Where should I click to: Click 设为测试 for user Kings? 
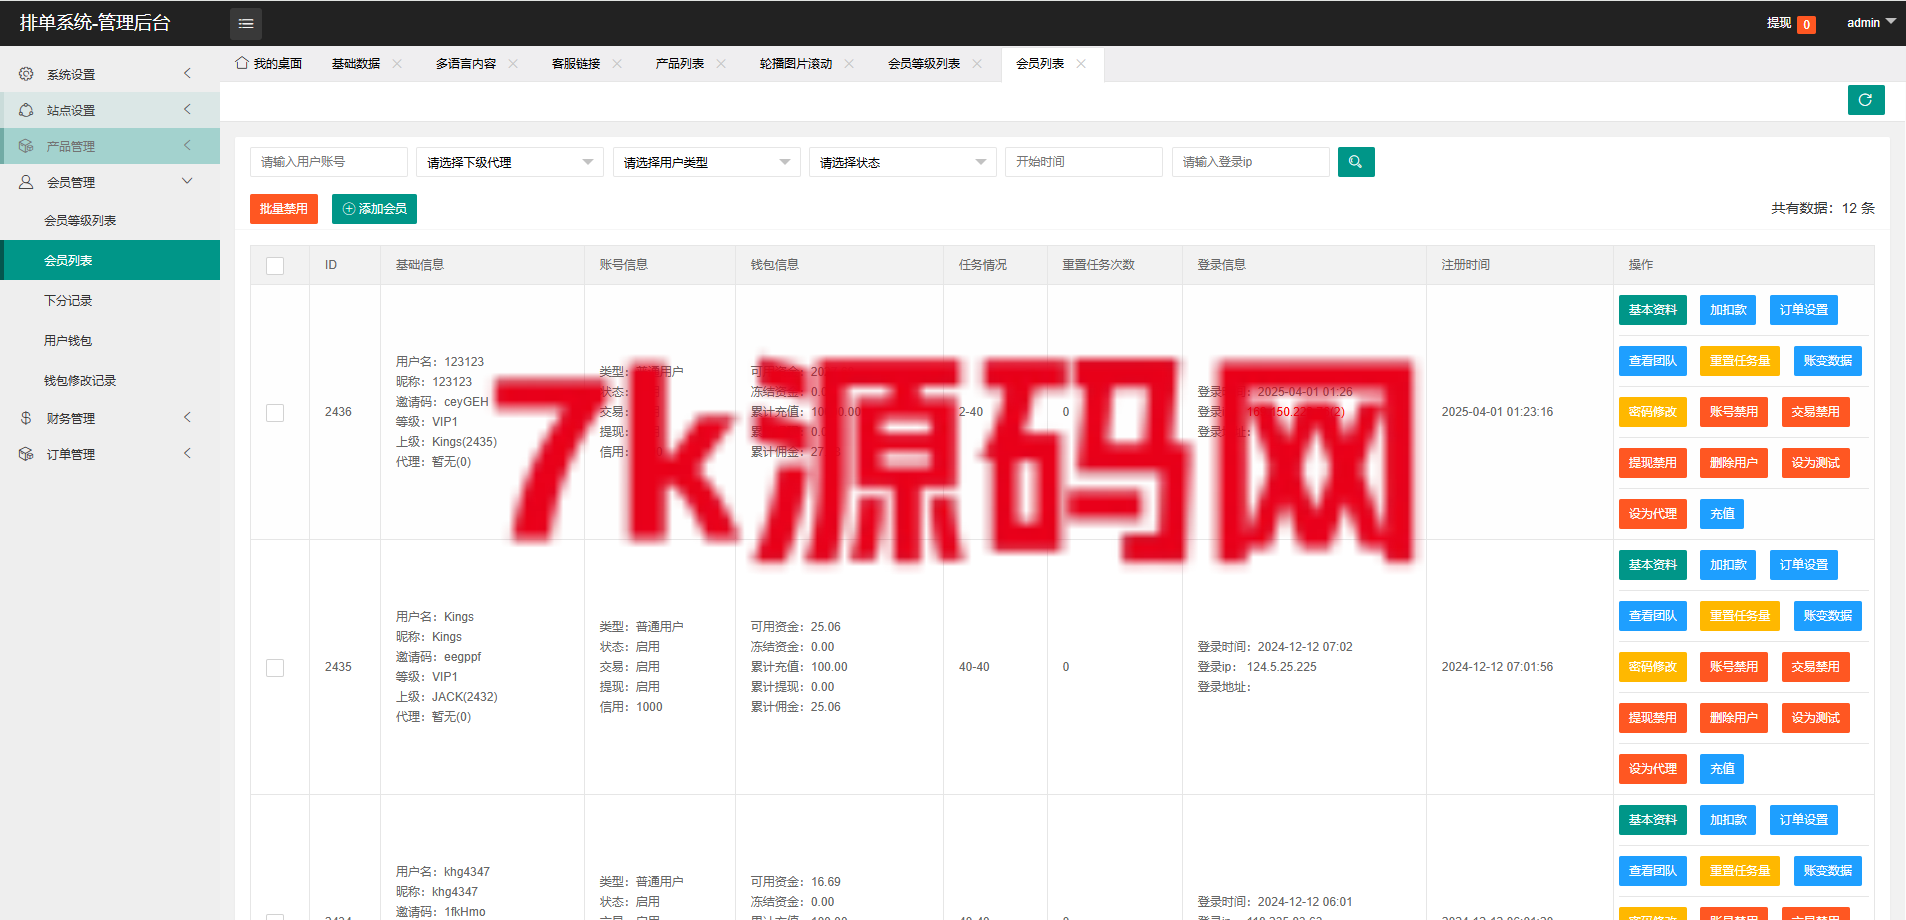(1816, 718)
